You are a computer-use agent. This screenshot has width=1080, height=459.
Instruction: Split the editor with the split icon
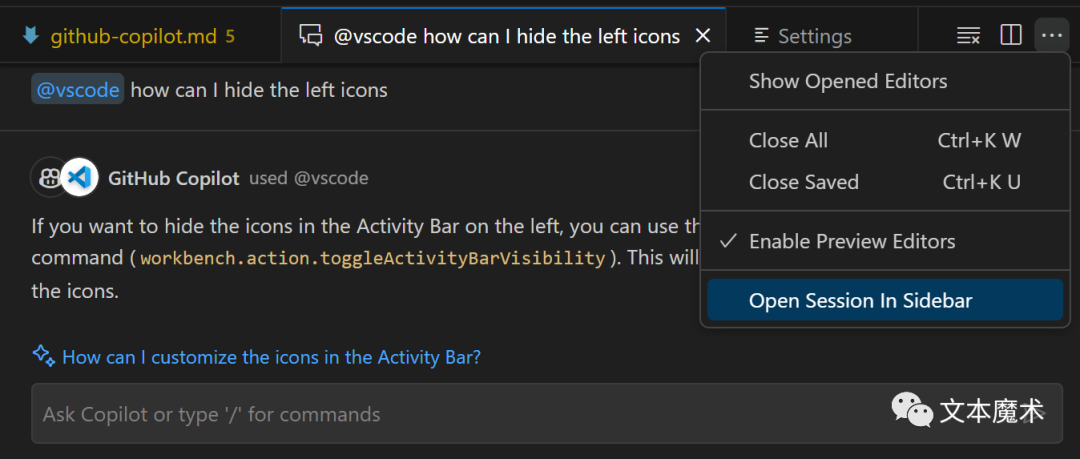pyautogui.click(x=1010, y=35)
